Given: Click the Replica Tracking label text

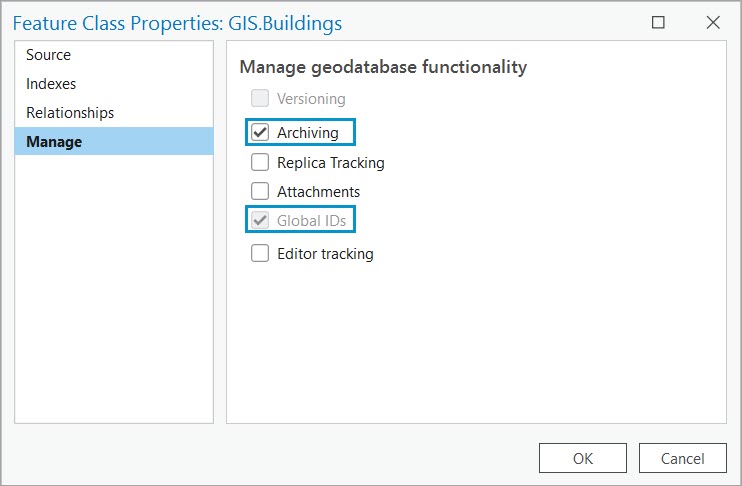Looking at the screenshot, I should (x=331, y=162).
